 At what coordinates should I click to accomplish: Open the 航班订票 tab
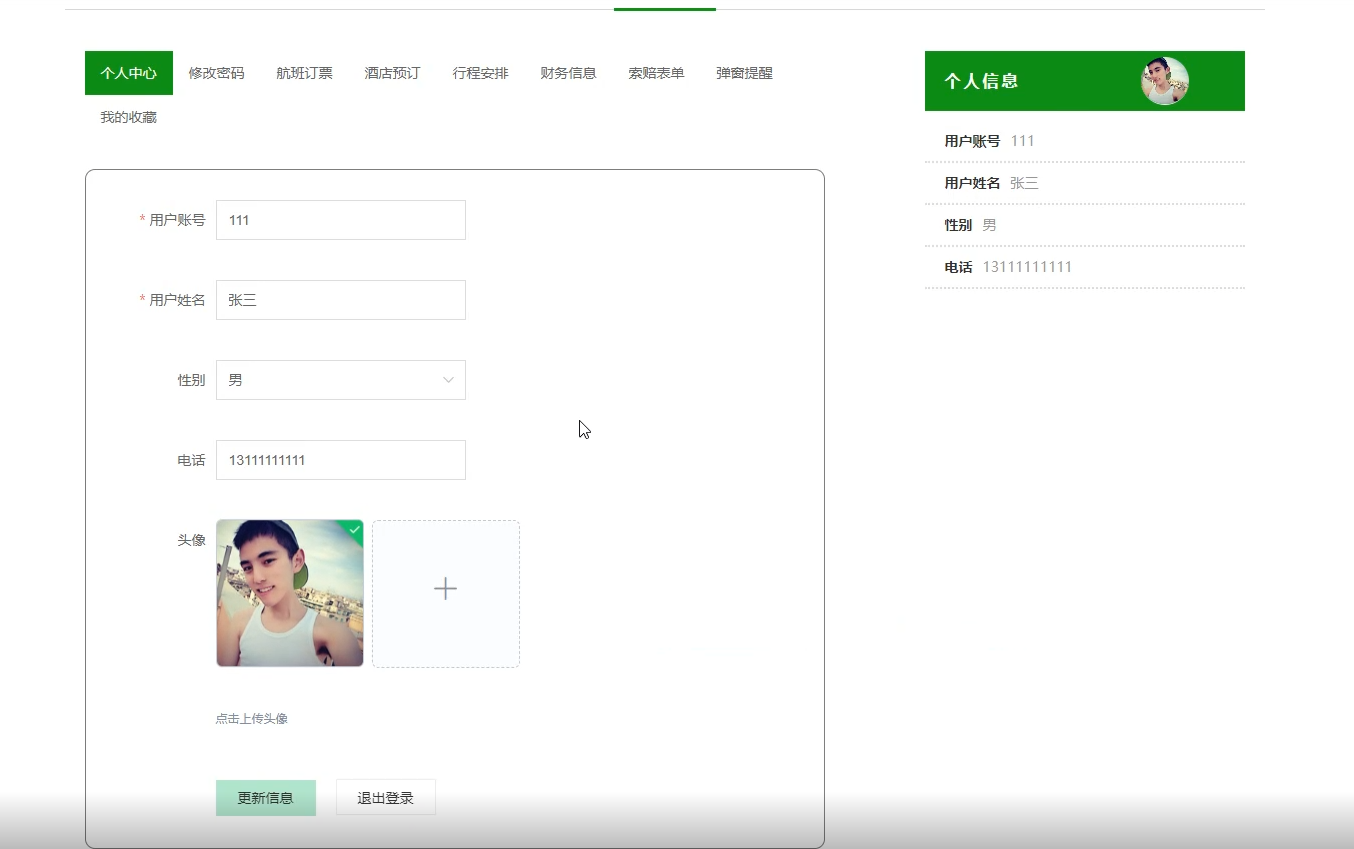point(304,72)
